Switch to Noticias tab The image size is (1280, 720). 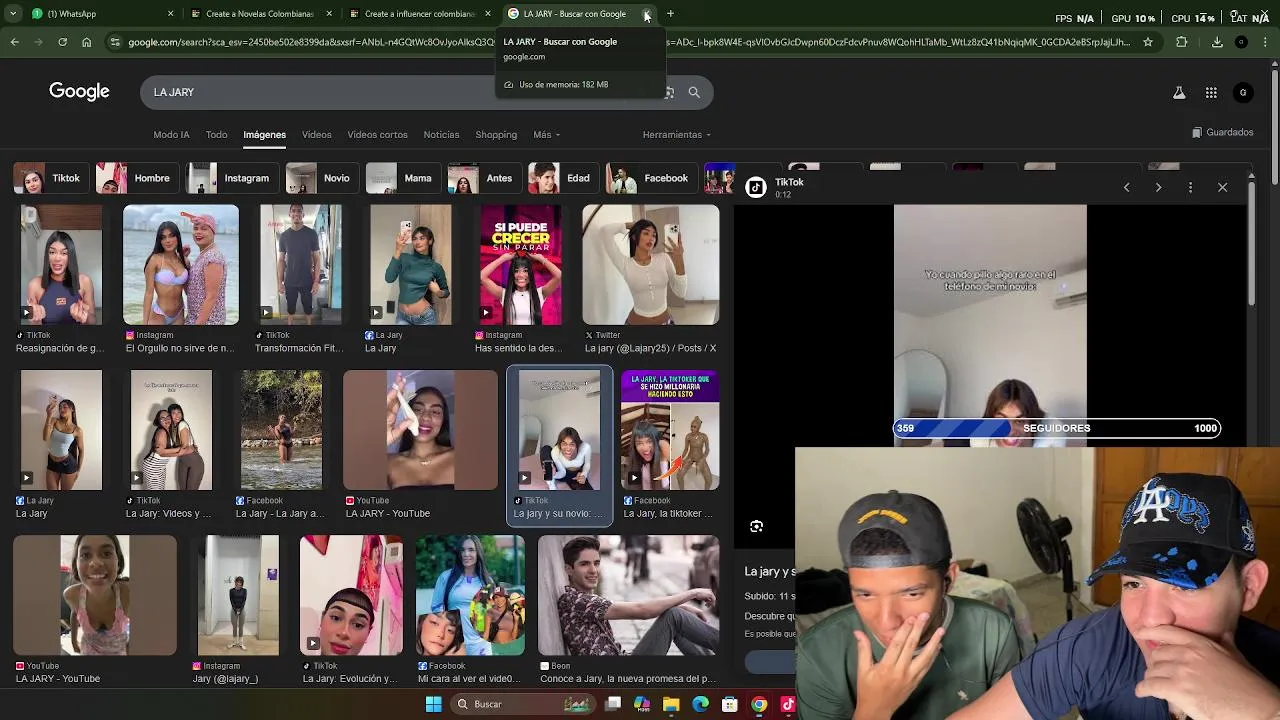point(441,135)
